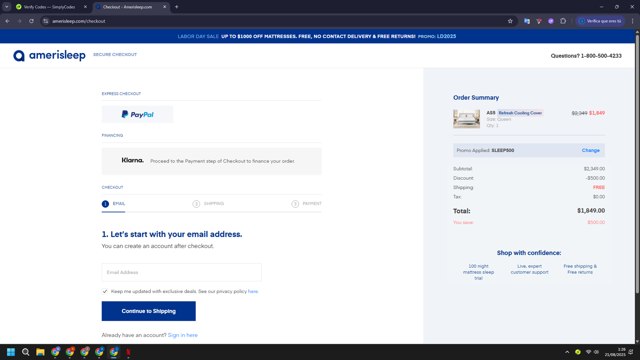Click the FREE shipping value
The width and height of the screenshot is (640, 360).
tap(599, 187)
